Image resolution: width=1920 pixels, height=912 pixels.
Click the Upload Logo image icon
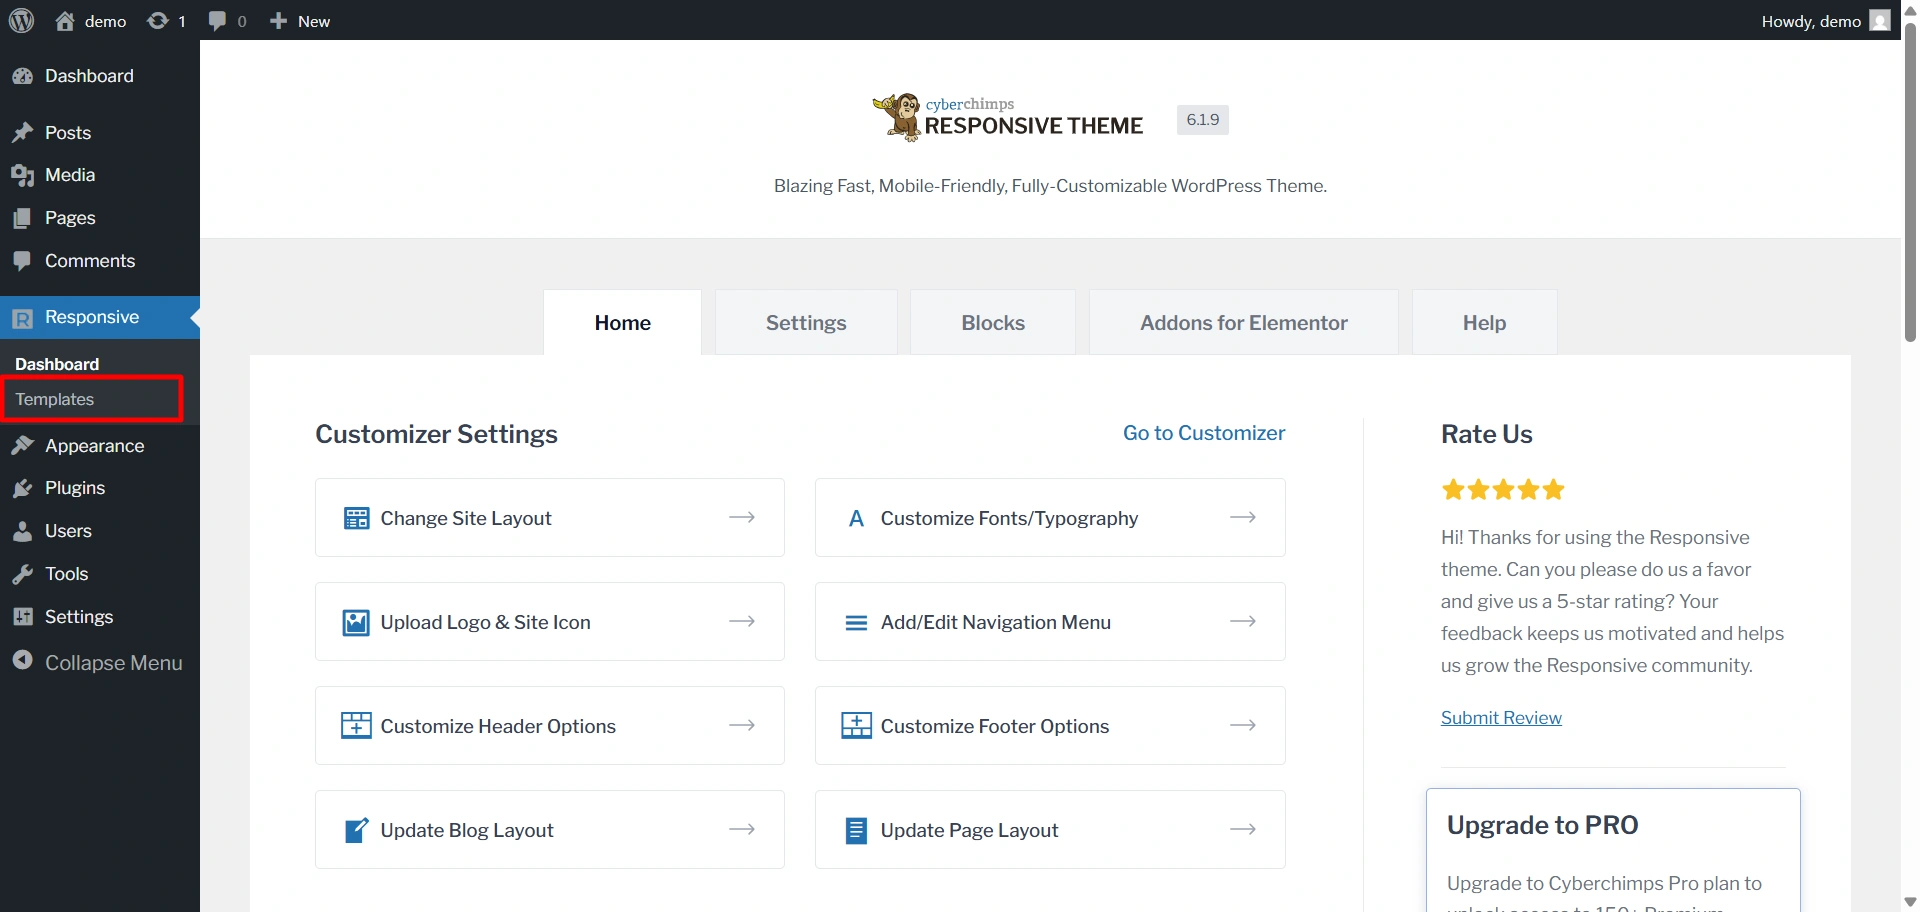pos(356,622)
